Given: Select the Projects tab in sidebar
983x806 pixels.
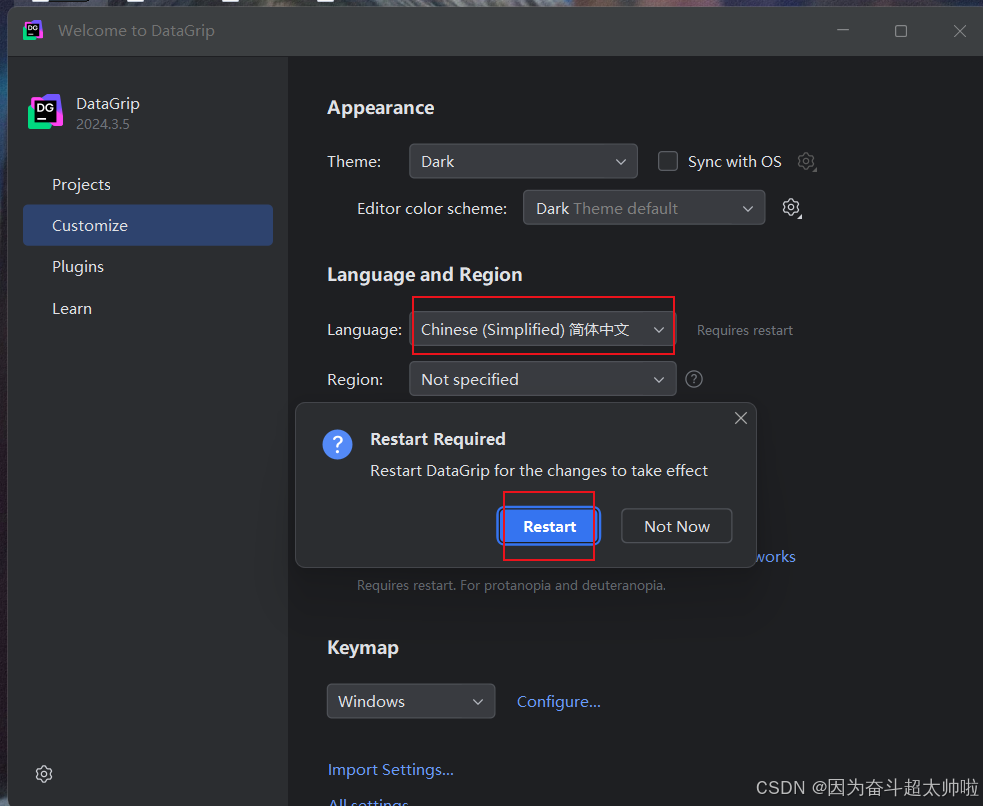Looking at the screenshot, I should click(x=148, y=184).
